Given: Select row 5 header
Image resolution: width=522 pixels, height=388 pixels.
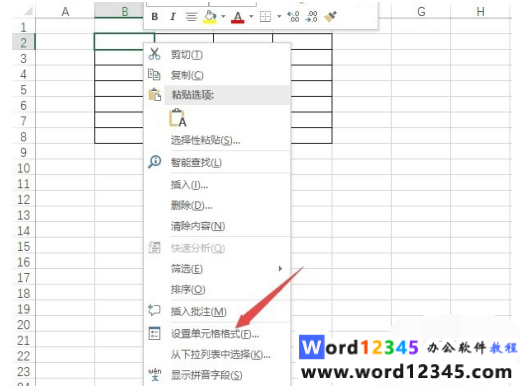Looking at the screenshot, I should (23, 90).
